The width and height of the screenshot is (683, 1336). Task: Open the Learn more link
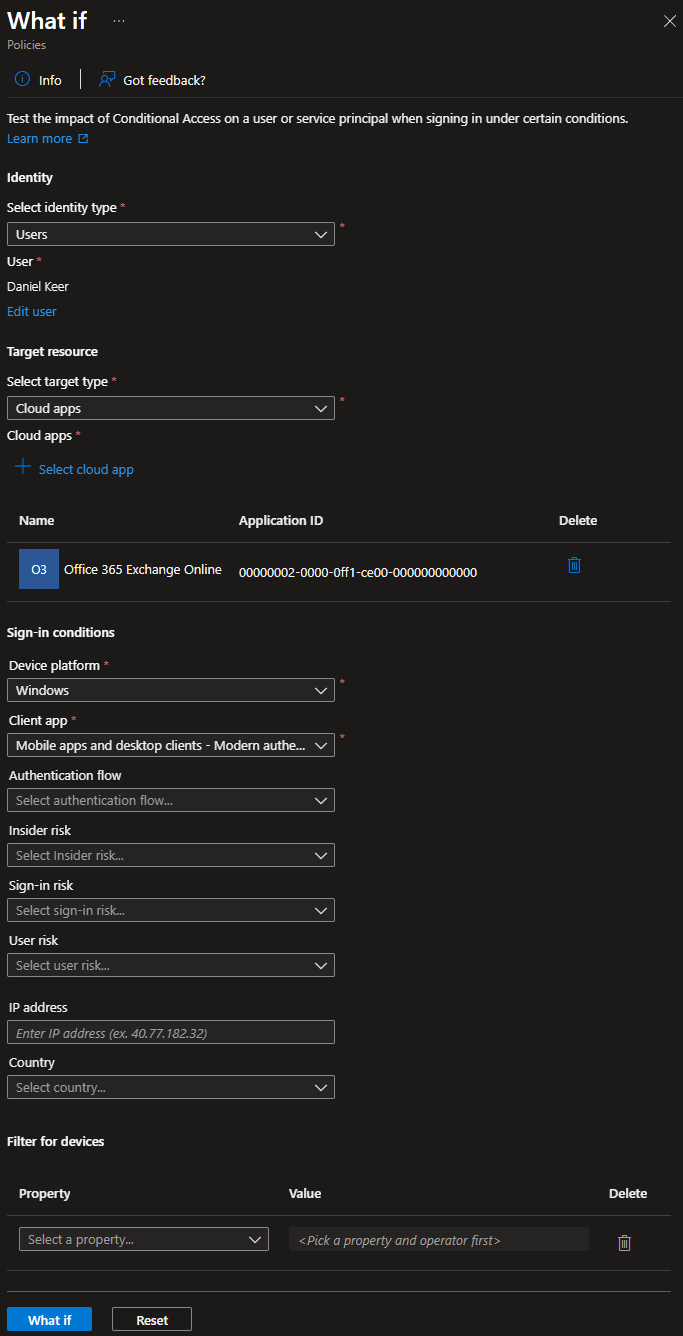(48, 139)
